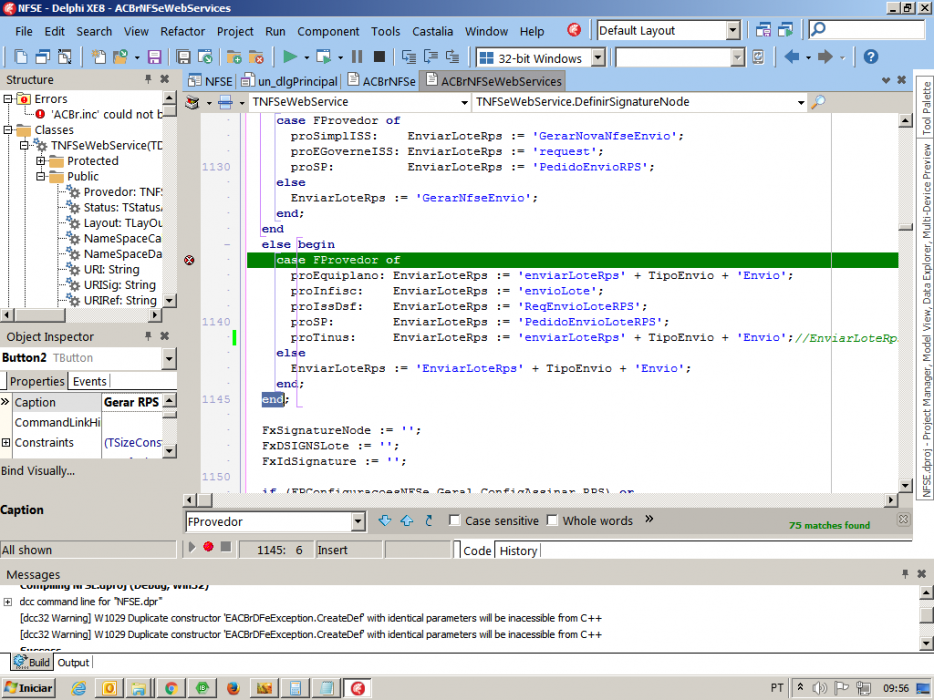Click the green Run button in toolbar
934x700 pixels.
[290, 57]
